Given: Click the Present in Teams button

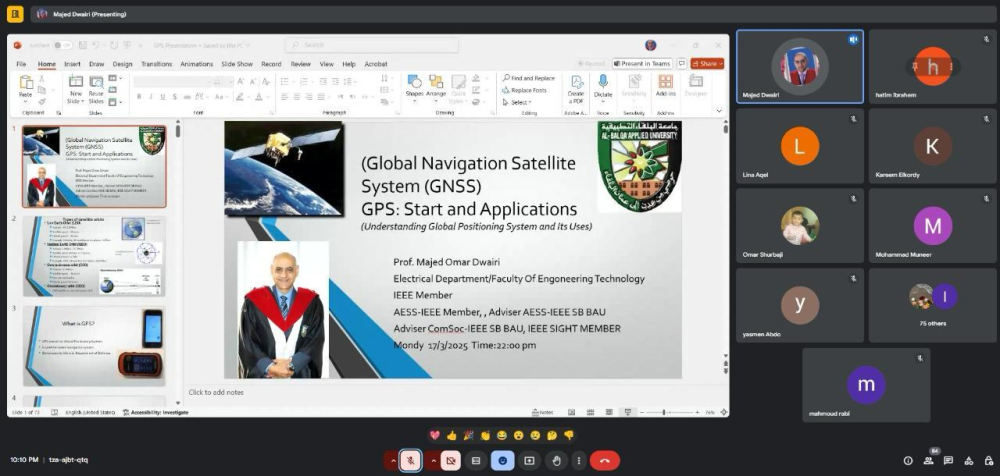Looking at the screenshot, I should [643, 64].
